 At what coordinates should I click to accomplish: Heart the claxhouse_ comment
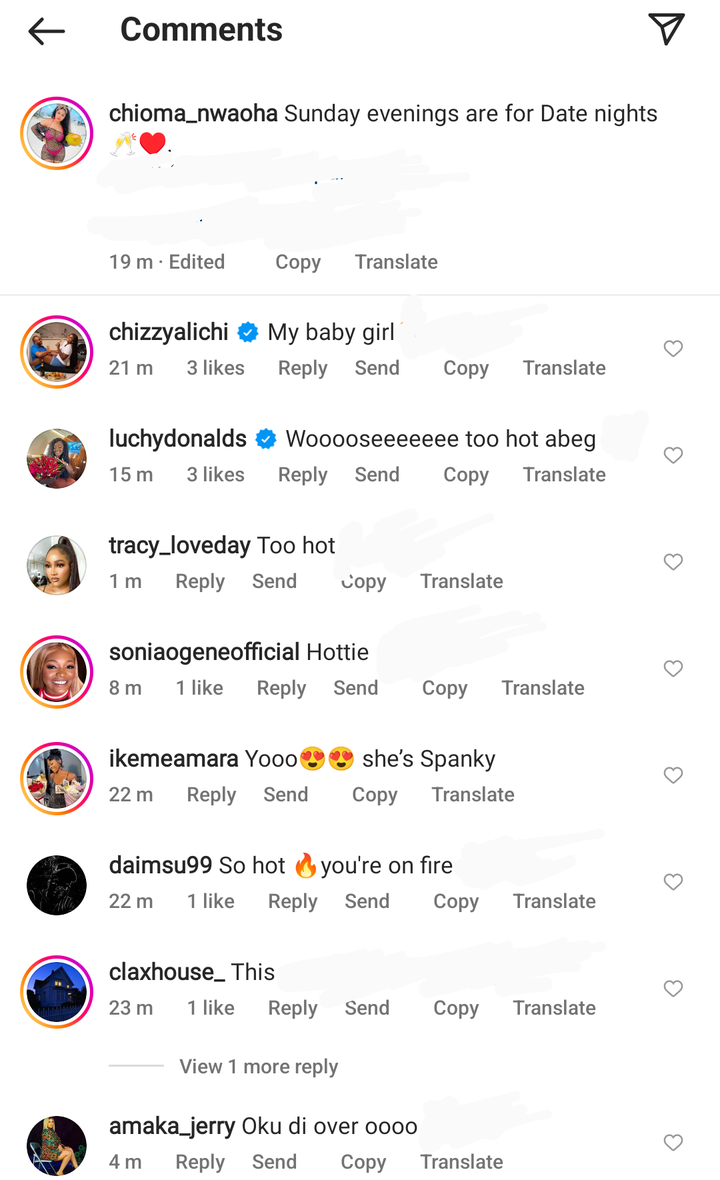click(673, 988)
